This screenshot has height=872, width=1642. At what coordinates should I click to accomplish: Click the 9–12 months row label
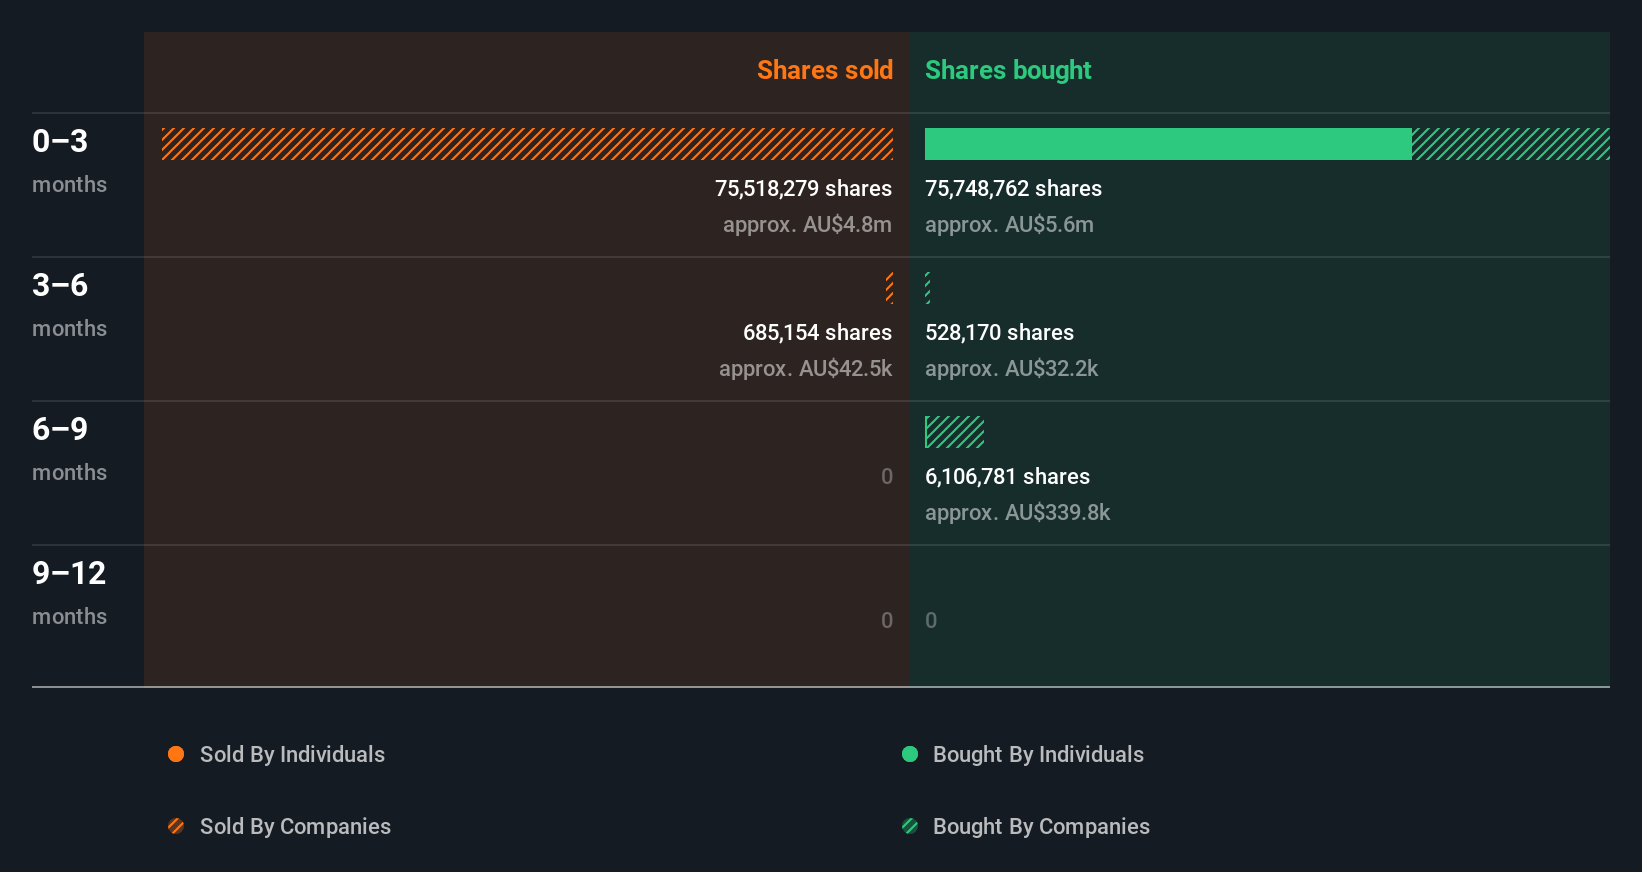coord(69,593)
